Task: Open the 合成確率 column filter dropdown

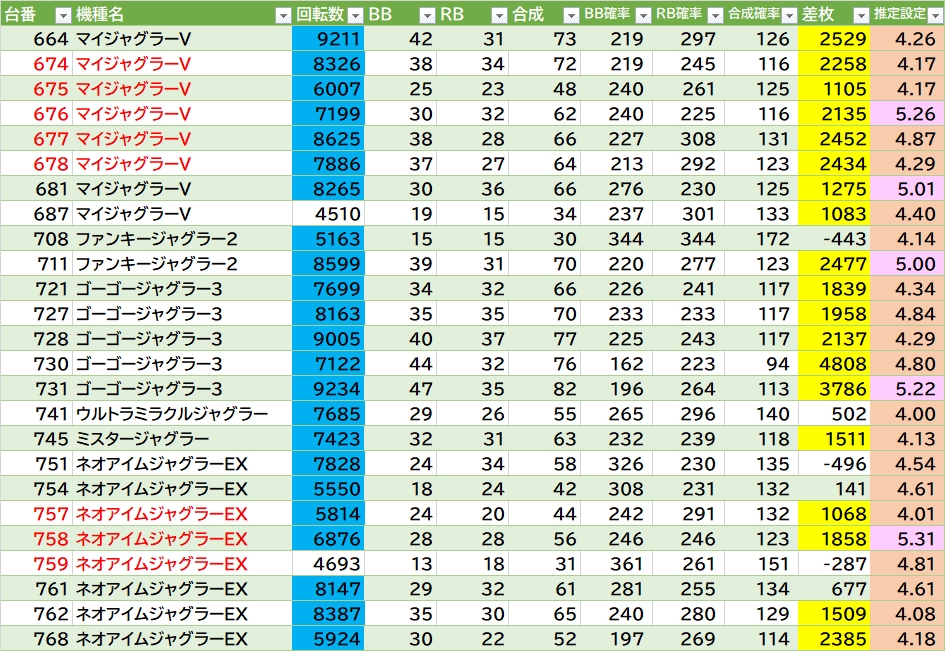Action: 789,16
